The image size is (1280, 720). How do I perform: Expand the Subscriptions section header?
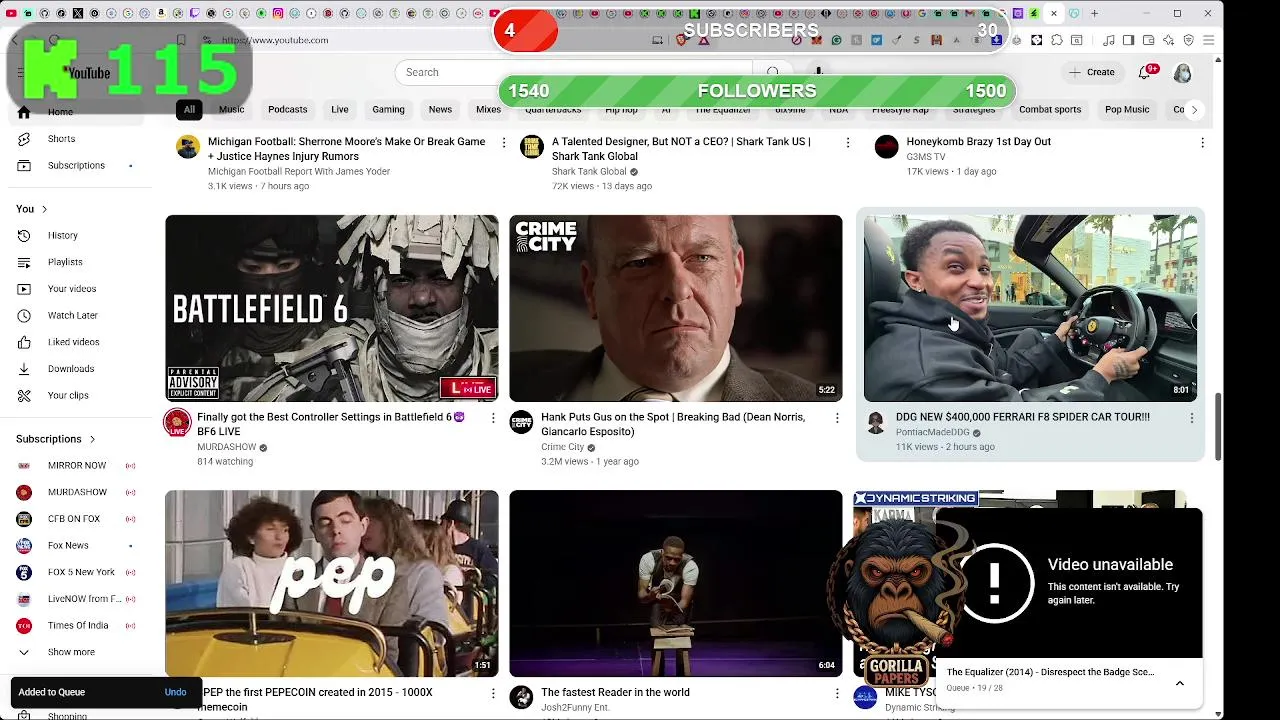[56, 439]
